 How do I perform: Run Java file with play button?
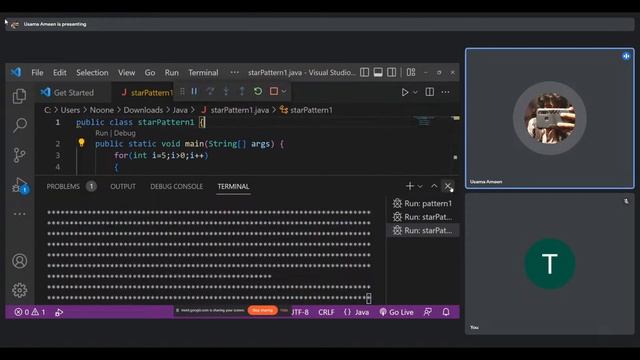pyautogui.click(x=404, y=92)
